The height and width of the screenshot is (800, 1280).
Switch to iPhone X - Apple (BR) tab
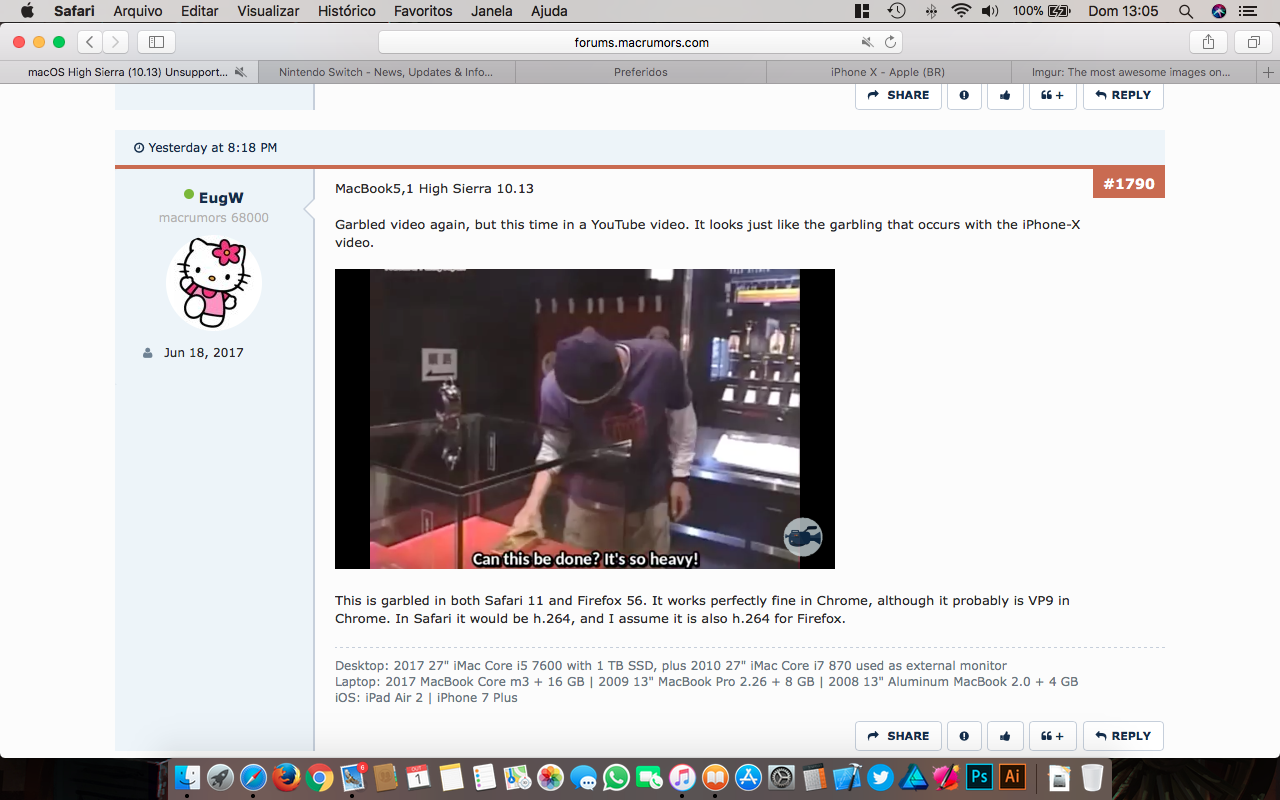pyautogui.click(x=888, y=72)
